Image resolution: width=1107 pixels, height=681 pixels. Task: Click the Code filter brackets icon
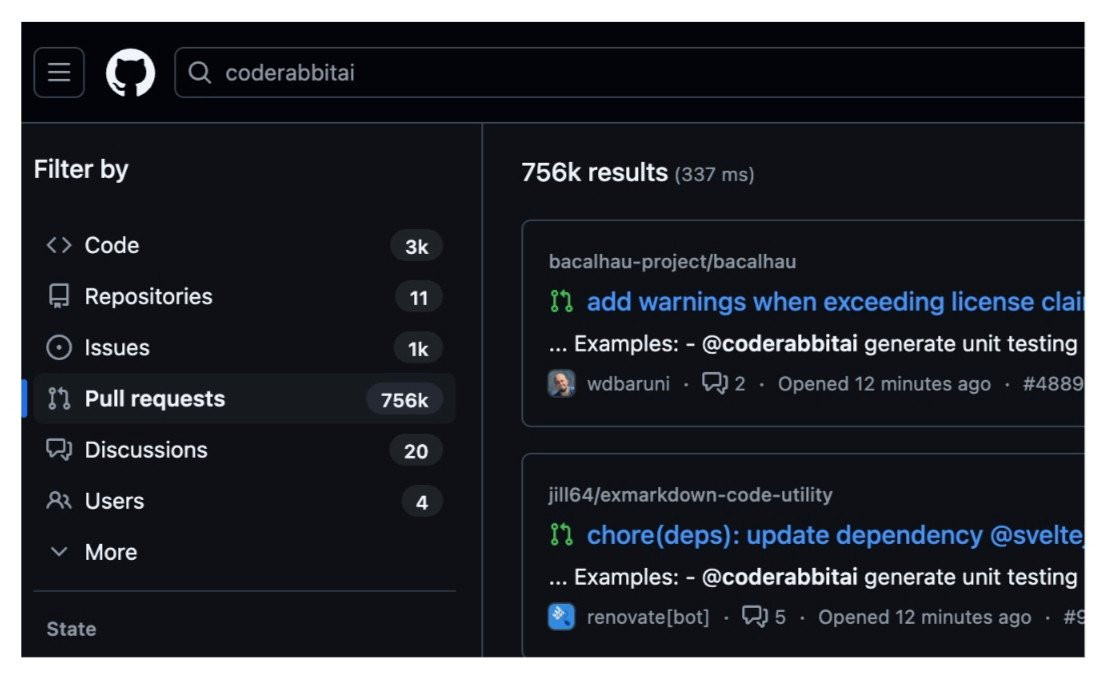tap(59, 245)
